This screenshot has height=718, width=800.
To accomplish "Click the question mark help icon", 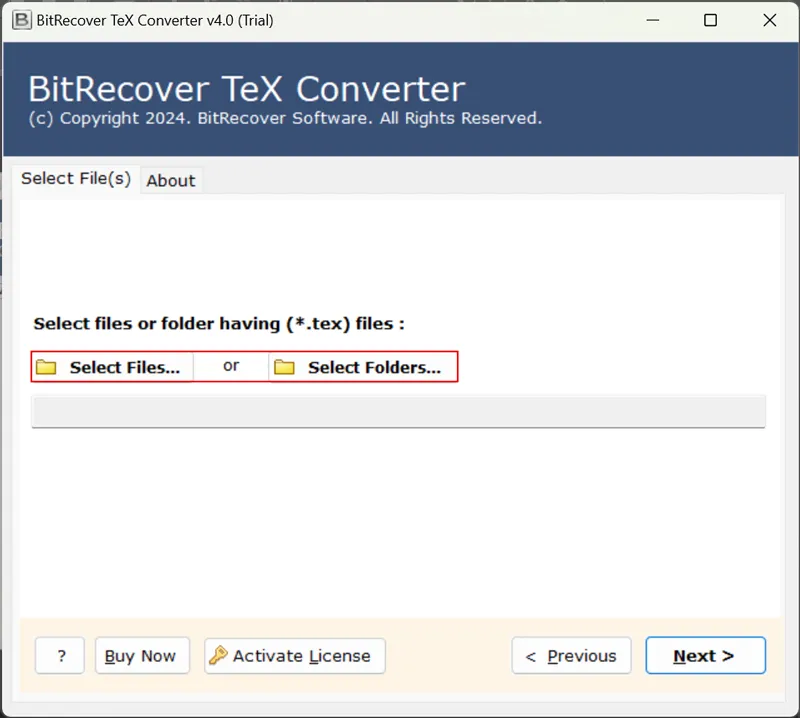I will [x=59, y=655].
